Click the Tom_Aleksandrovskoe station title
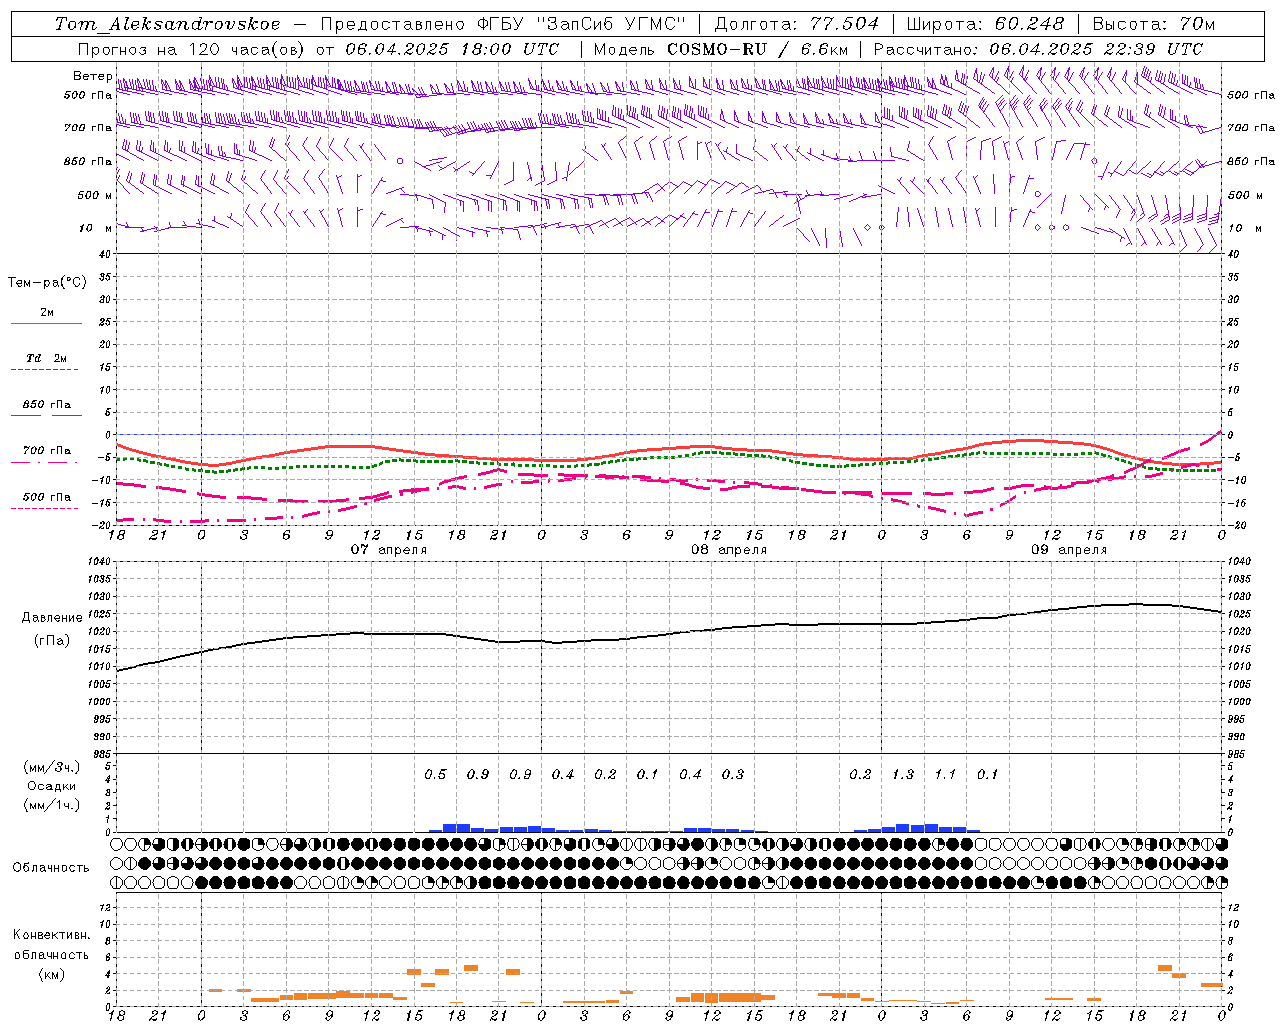The width and height of the screenshot is (1280, 1024). (167, 24)
